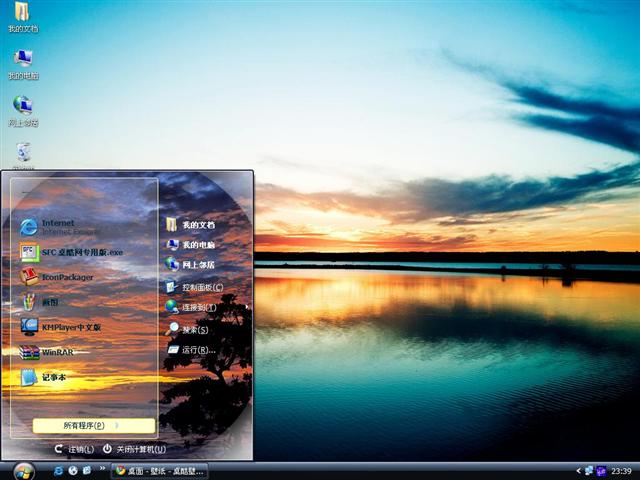Open 控制面板(C) control panel
640x480 pixels.
click(194, 287)
